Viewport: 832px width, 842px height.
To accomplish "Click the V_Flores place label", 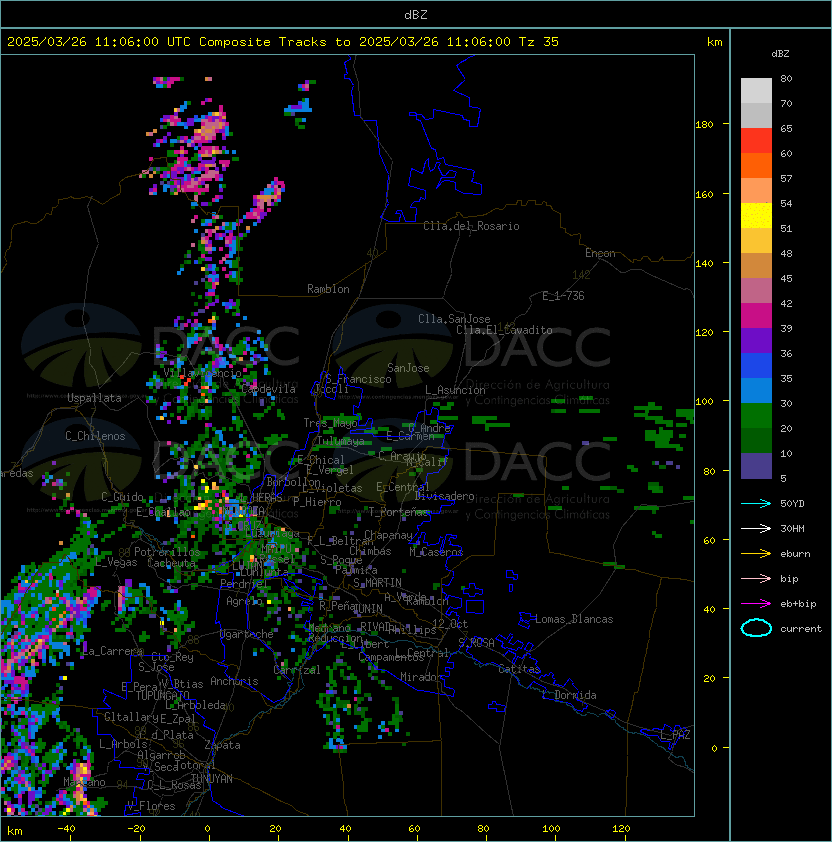I will [x=151, y=806].
